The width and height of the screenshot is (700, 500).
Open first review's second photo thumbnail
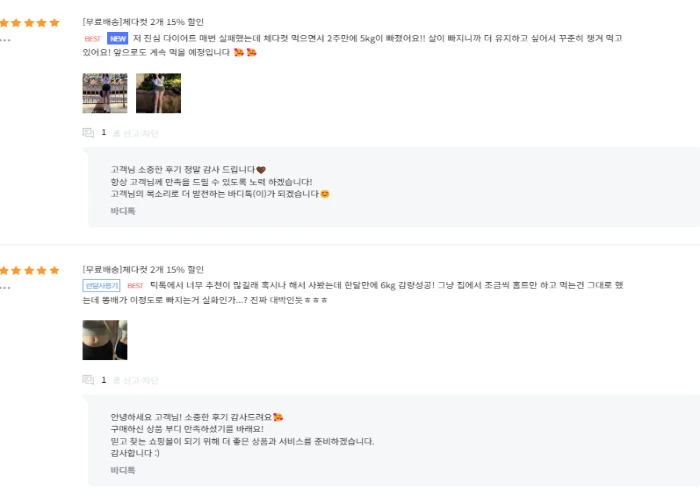click(158, 93)
